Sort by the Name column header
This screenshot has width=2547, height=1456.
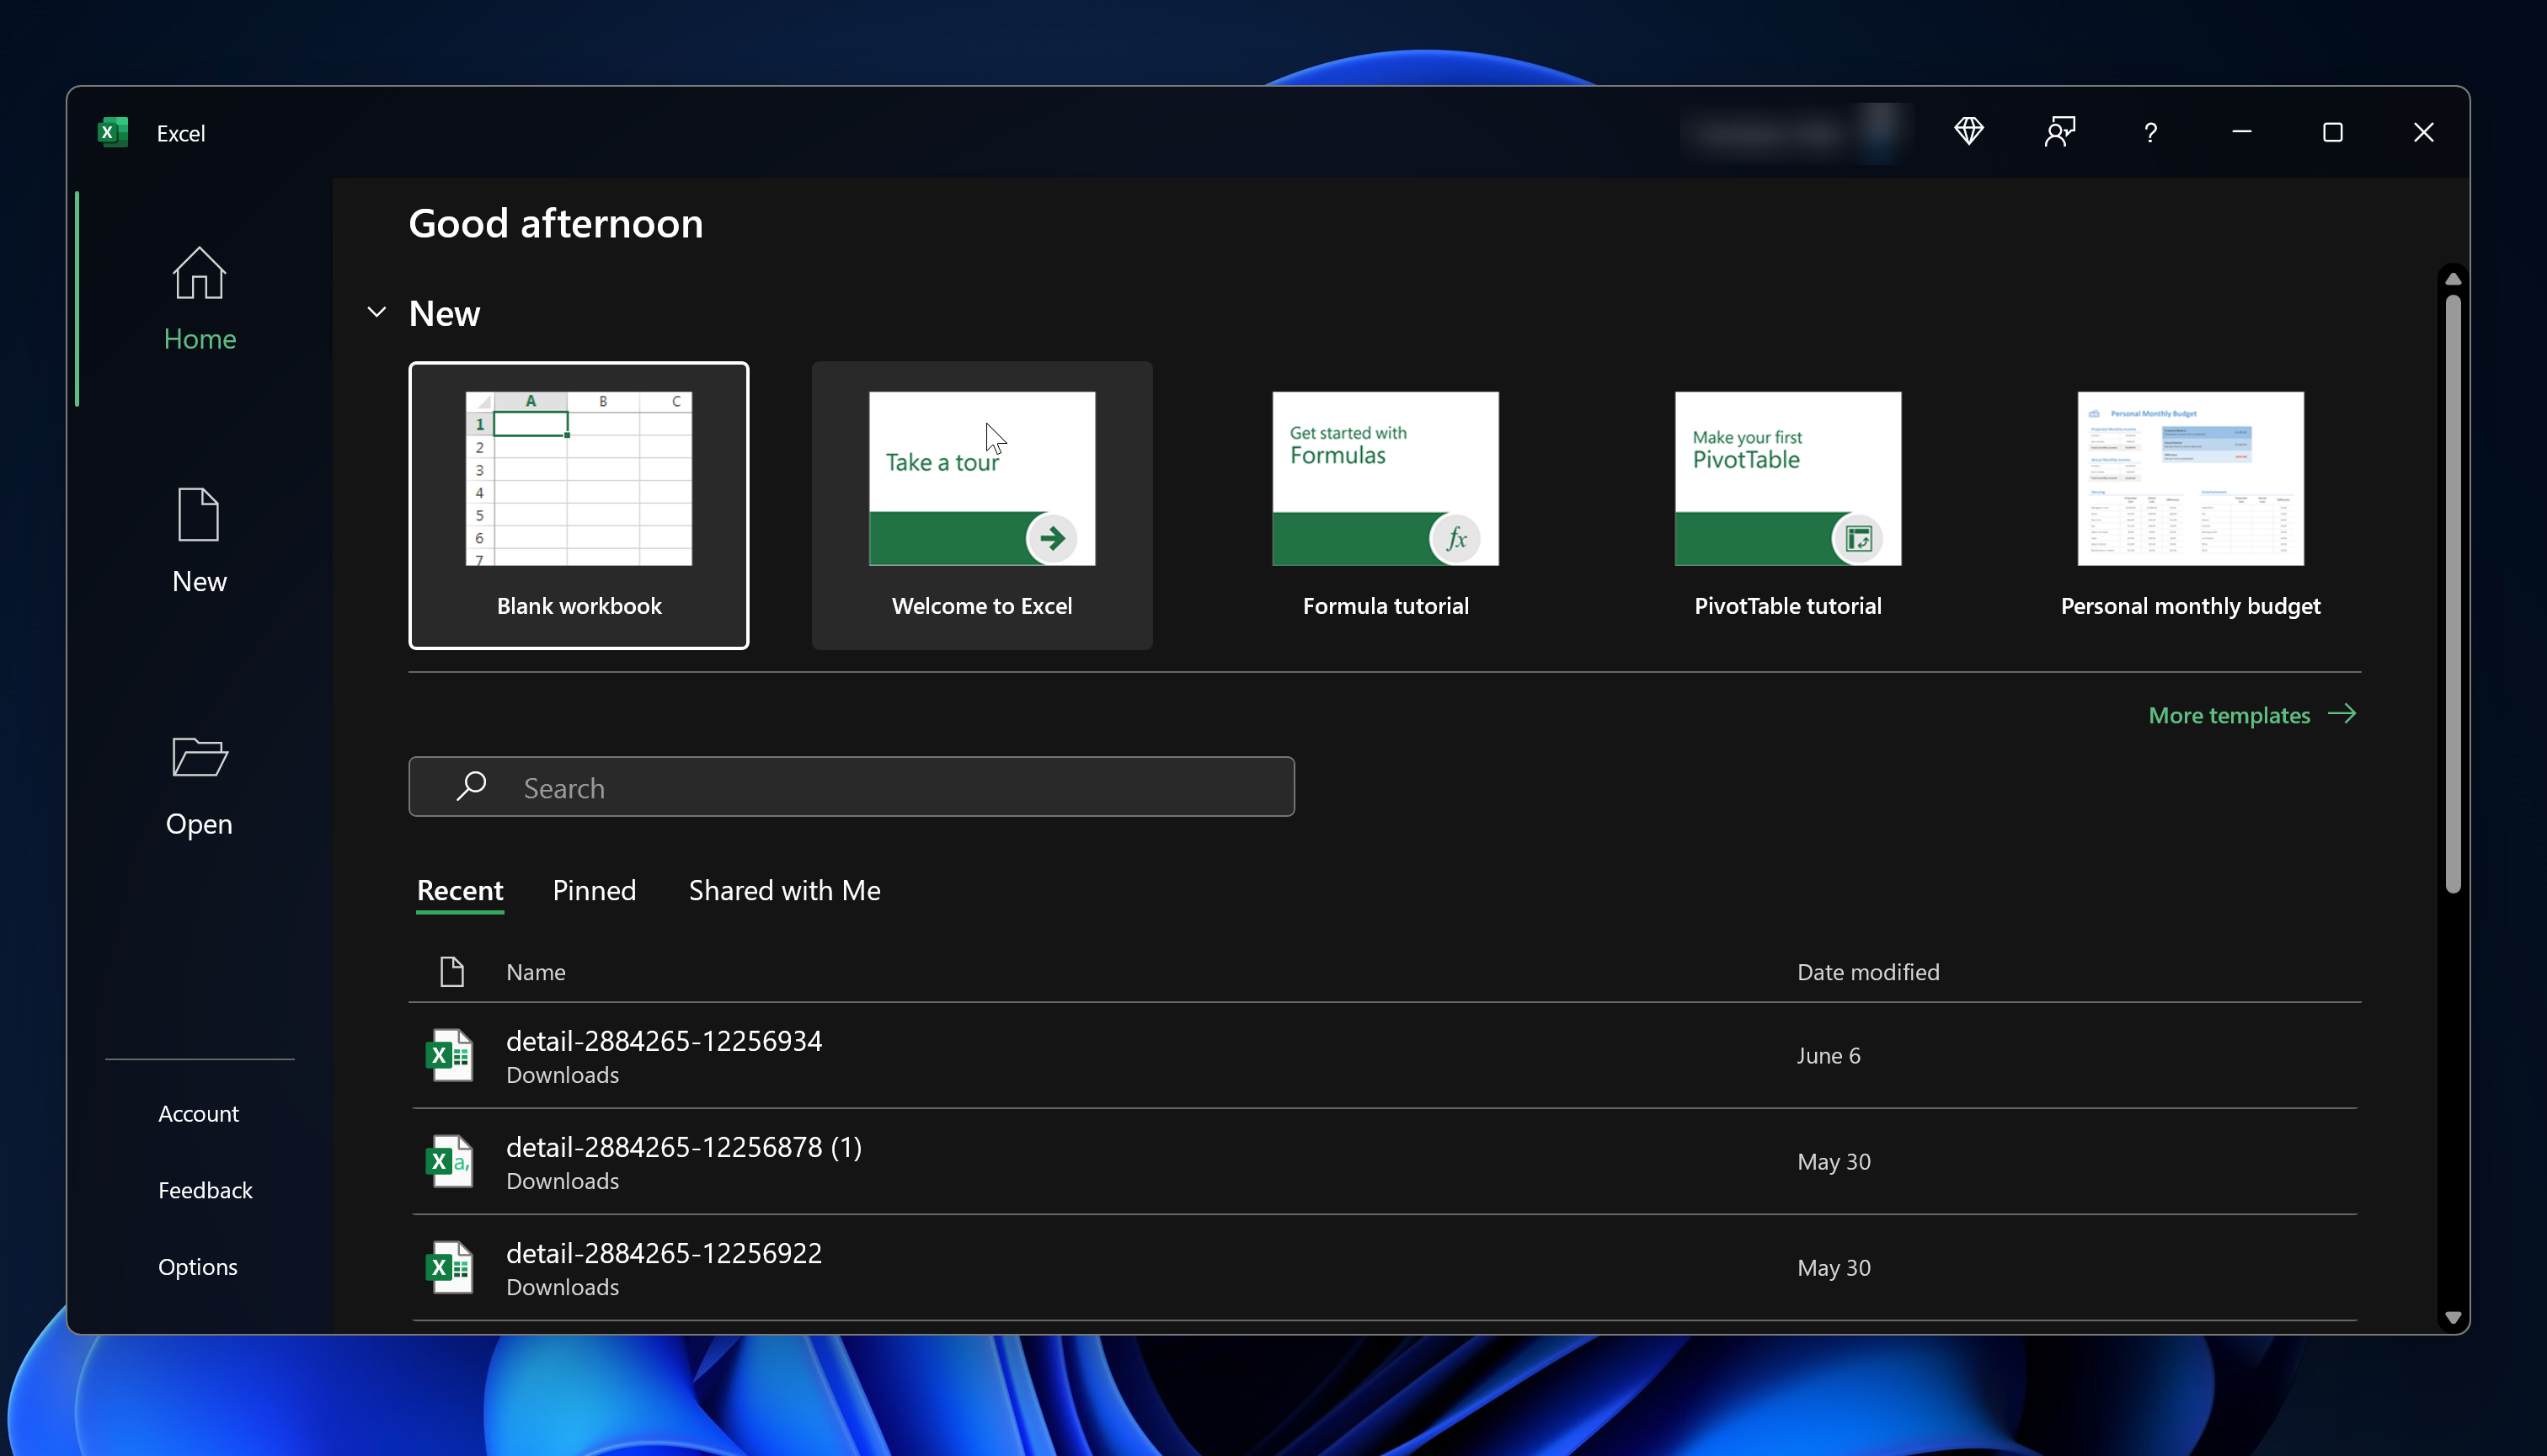(536, 971)
